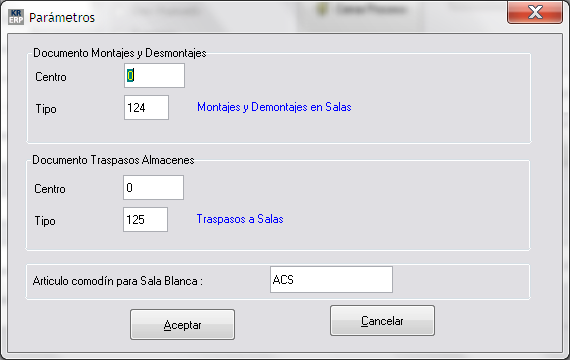Click the ACS article input field
Viewport: 570px width, 360px height.
[x=331, y=280]
